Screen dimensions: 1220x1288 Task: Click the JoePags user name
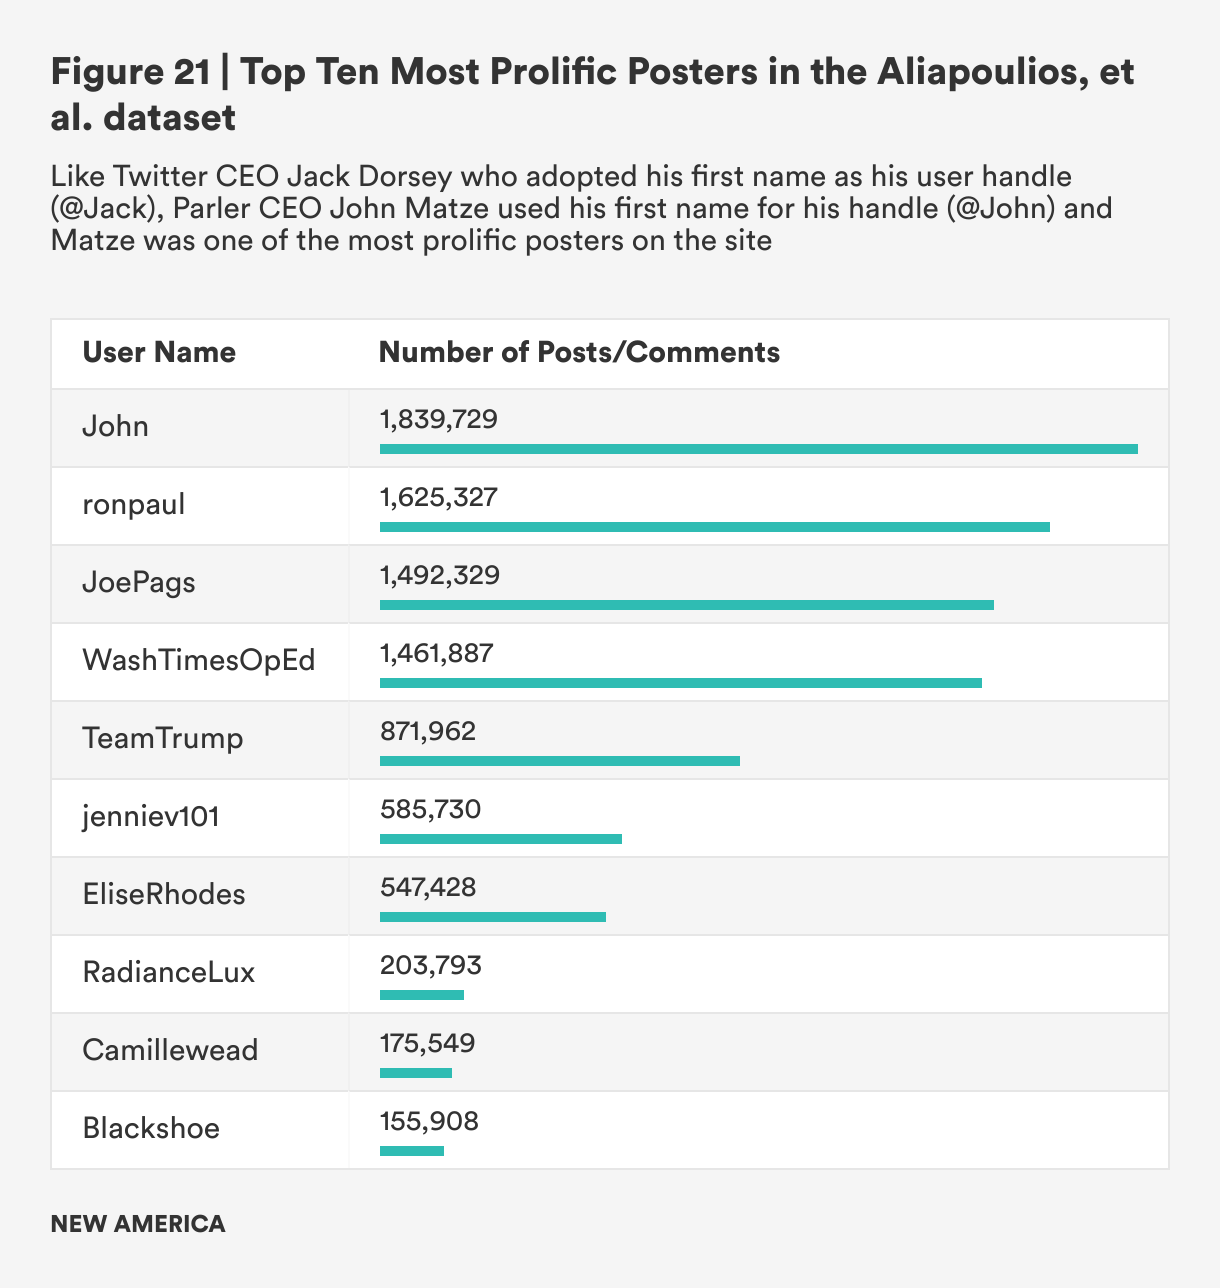139,582
